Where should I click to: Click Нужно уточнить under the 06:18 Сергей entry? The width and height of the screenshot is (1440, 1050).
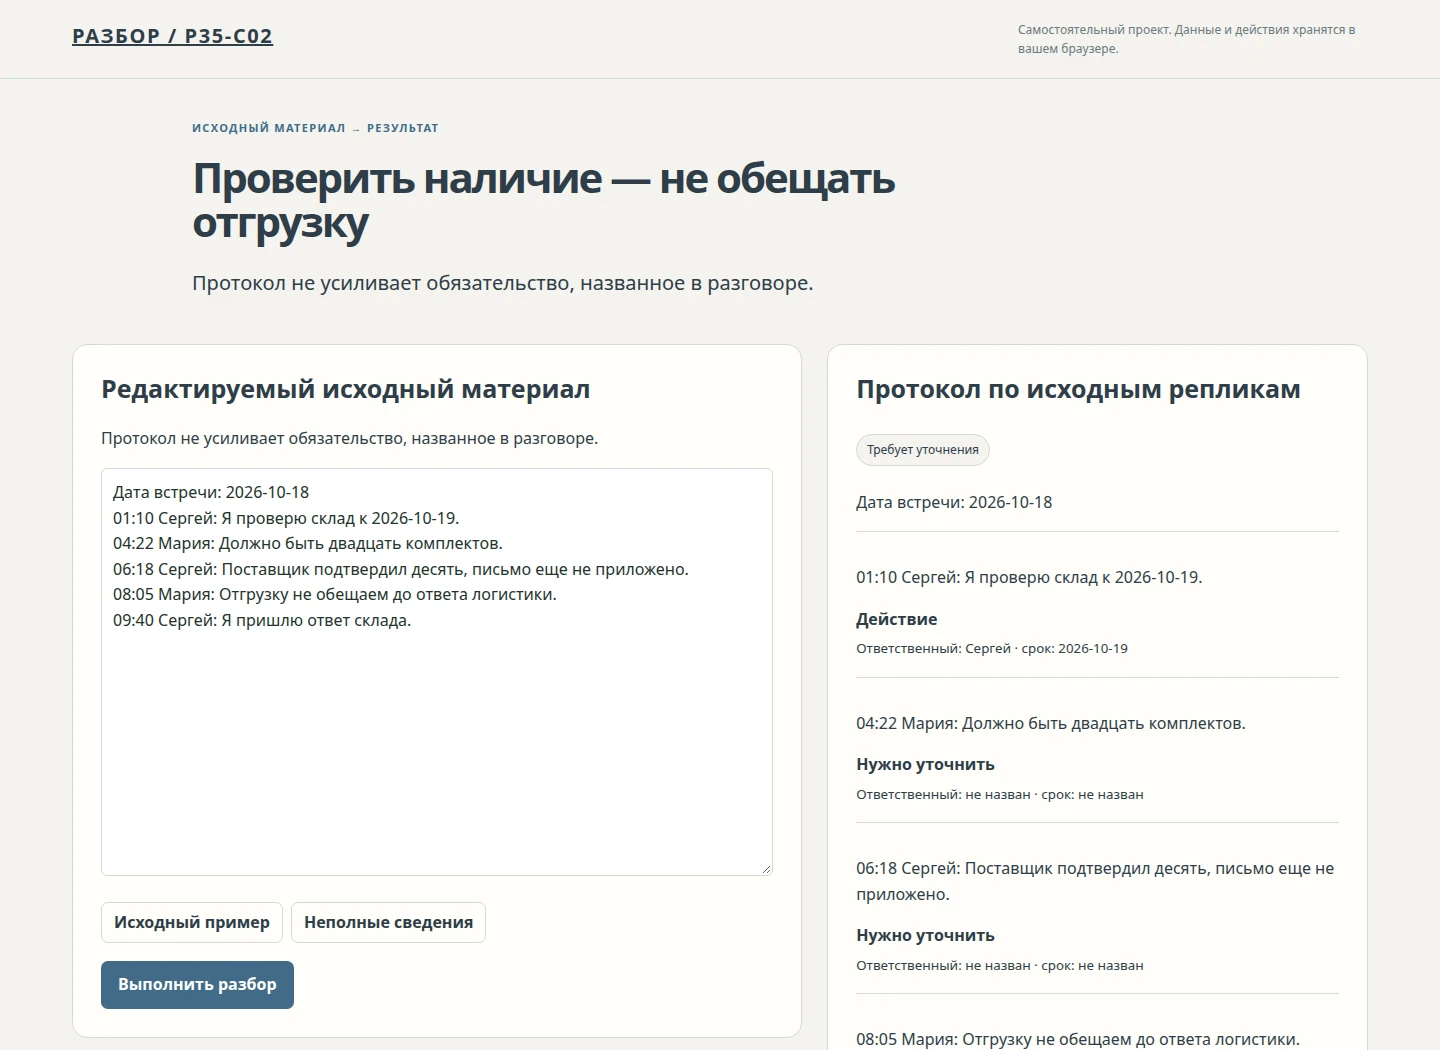click(x=925, y=935)
